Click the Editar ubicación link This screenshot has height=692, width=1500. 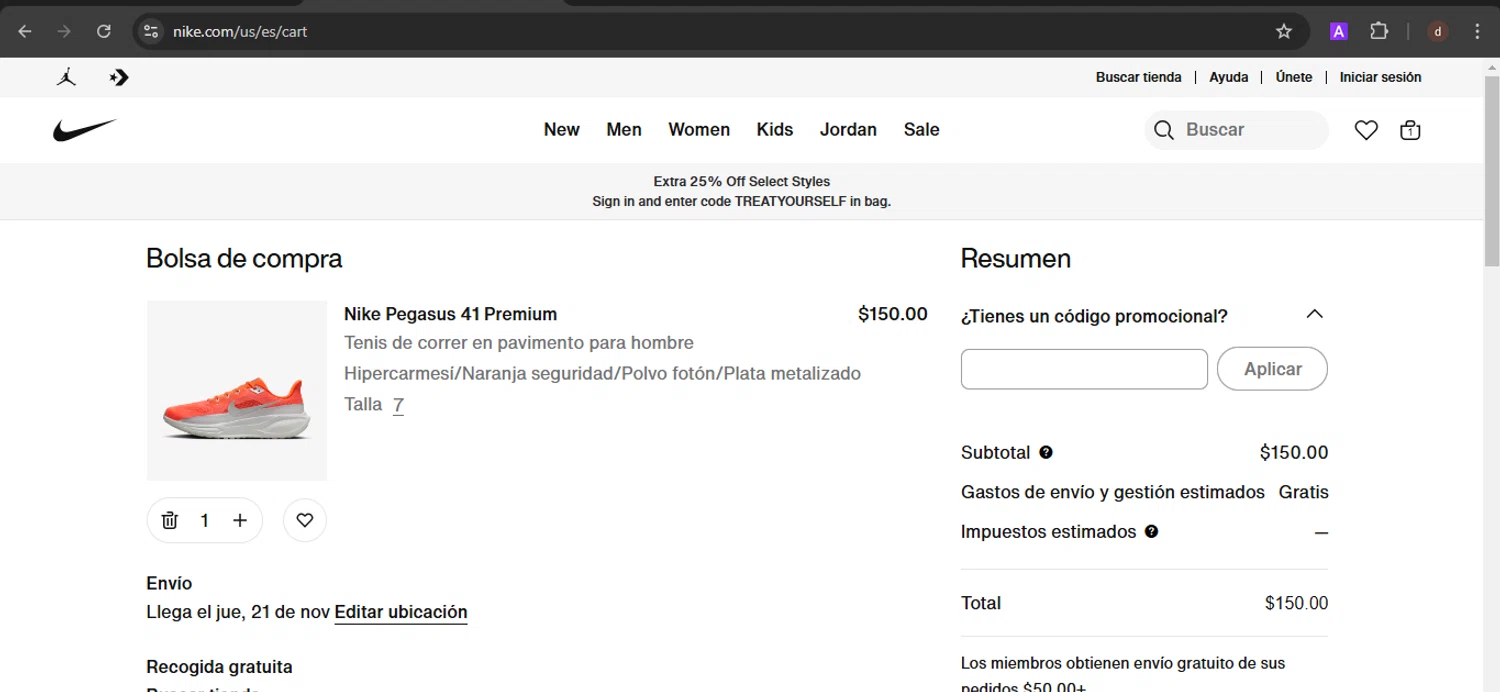401,612
